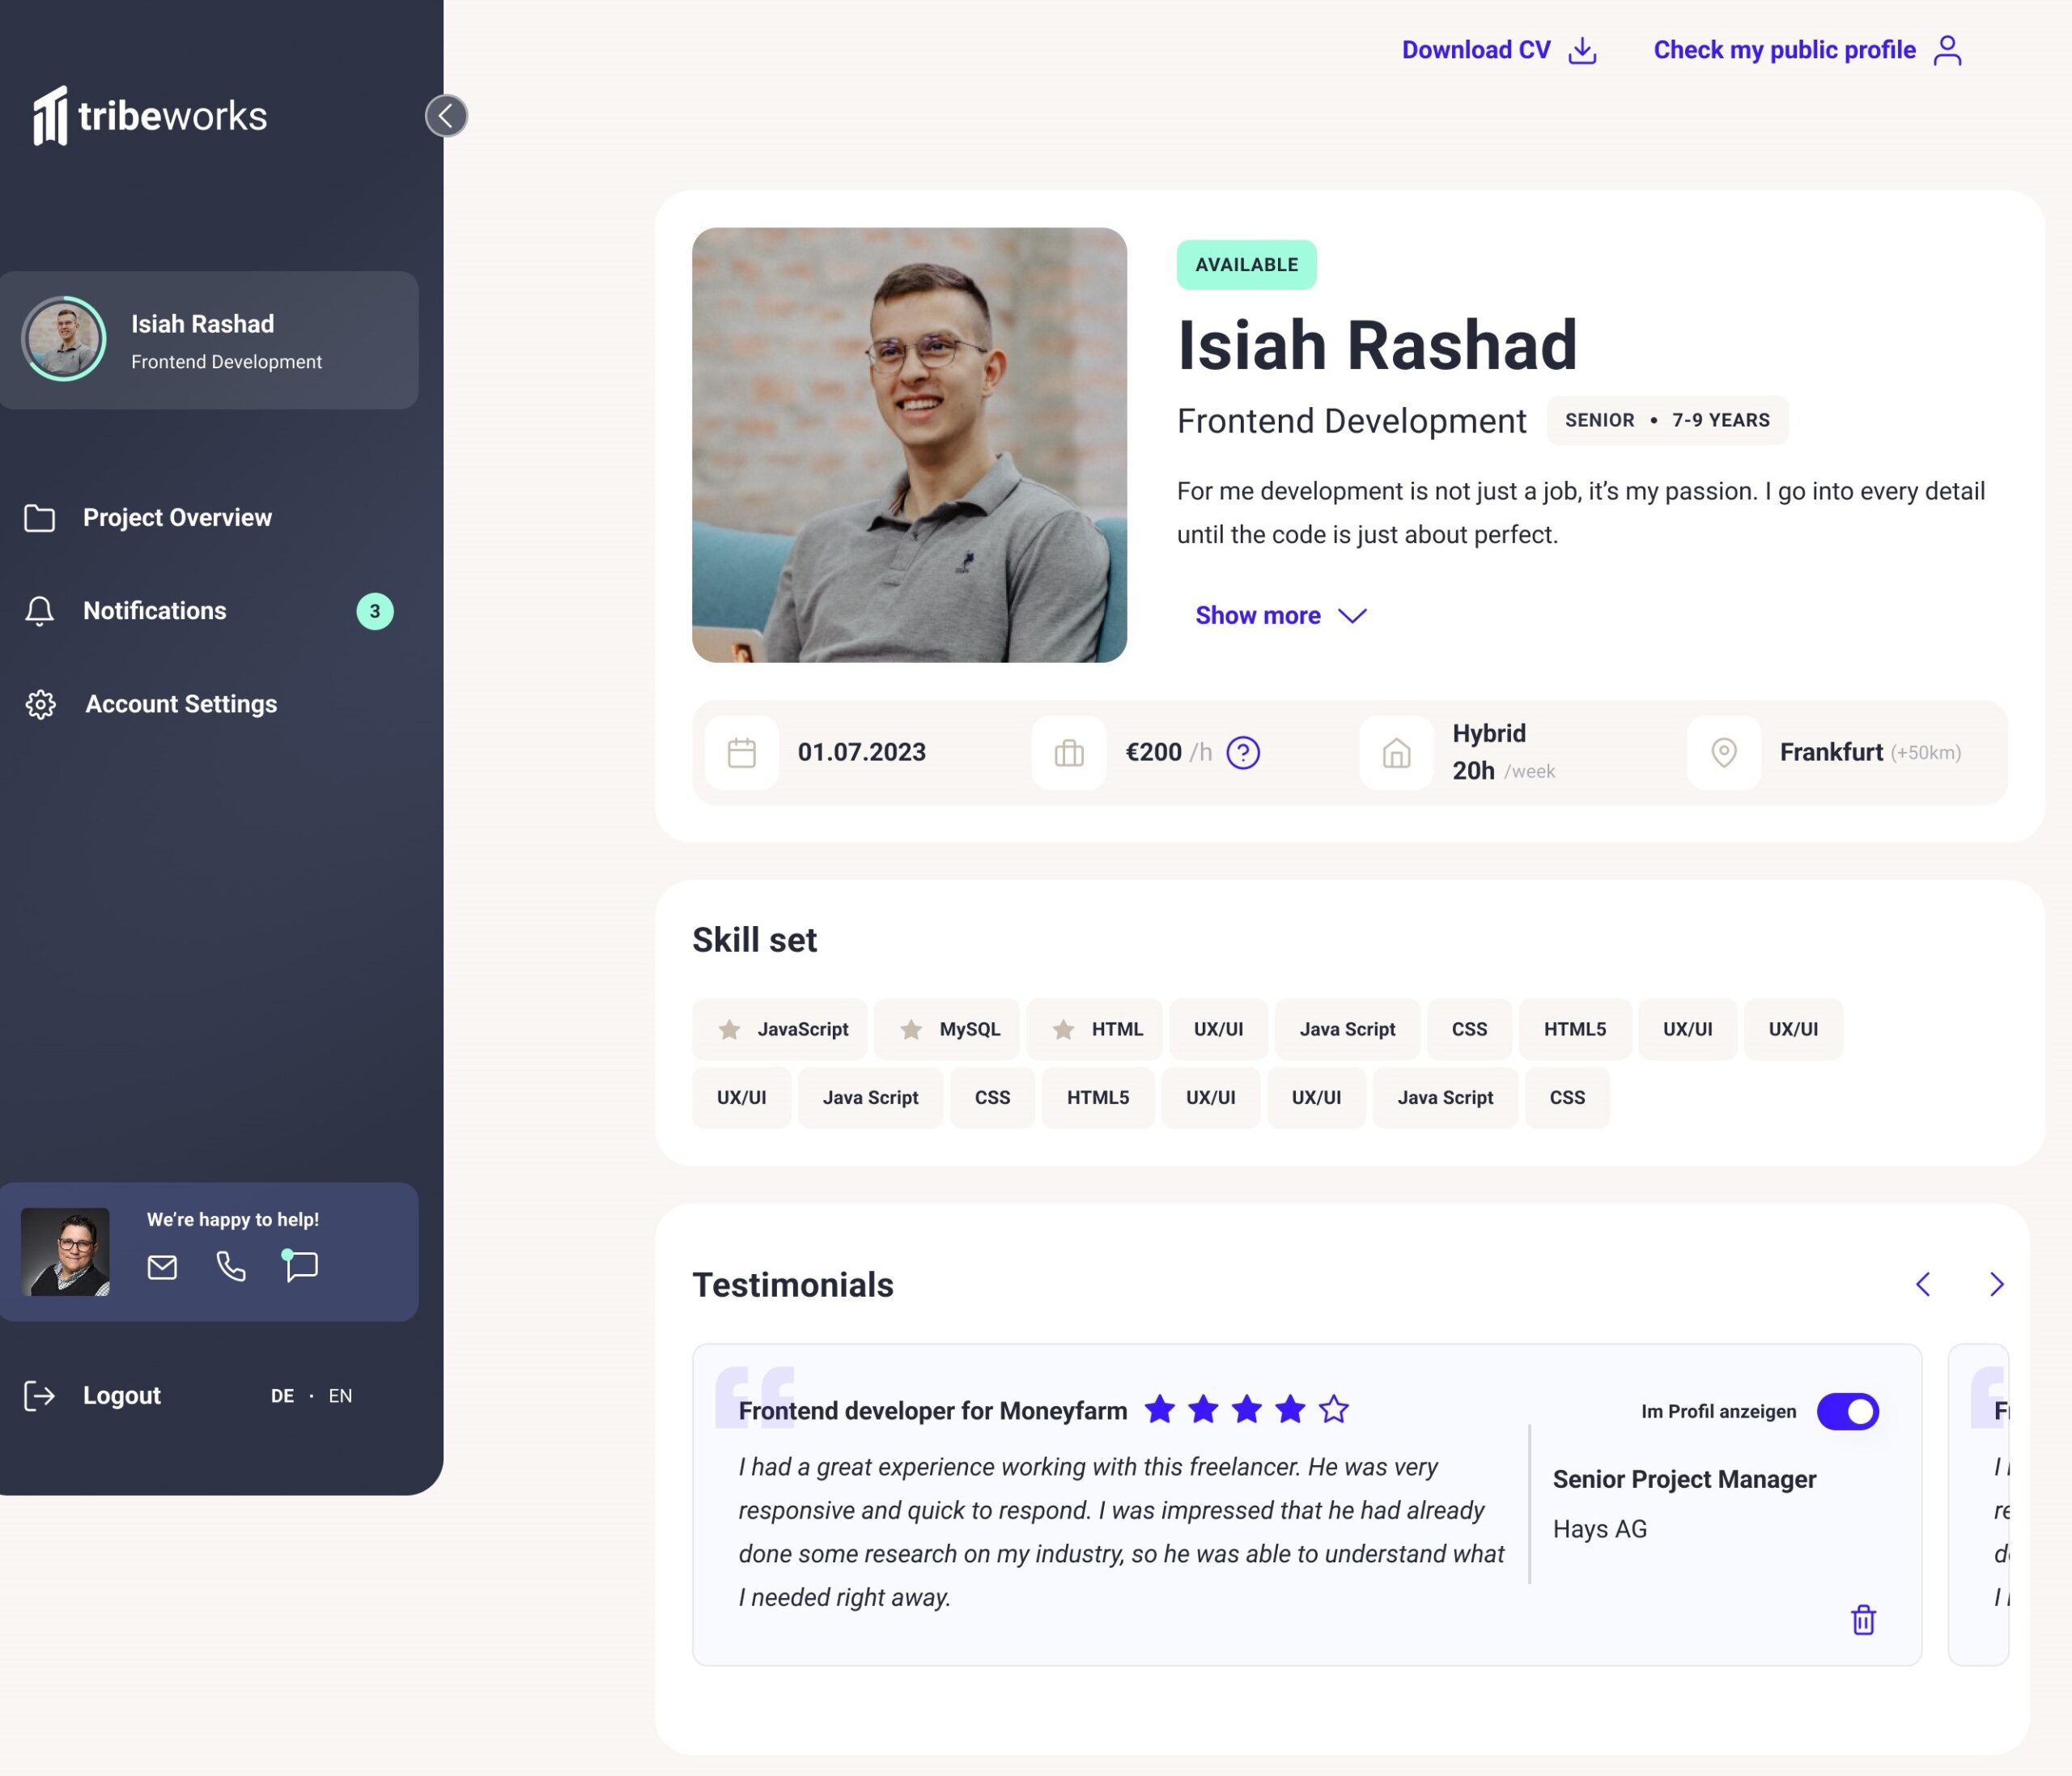Click the location pin icon beside Frankfurt
The height and width of the screenshot is (1776, 2072).
(x=1724, y=753)
